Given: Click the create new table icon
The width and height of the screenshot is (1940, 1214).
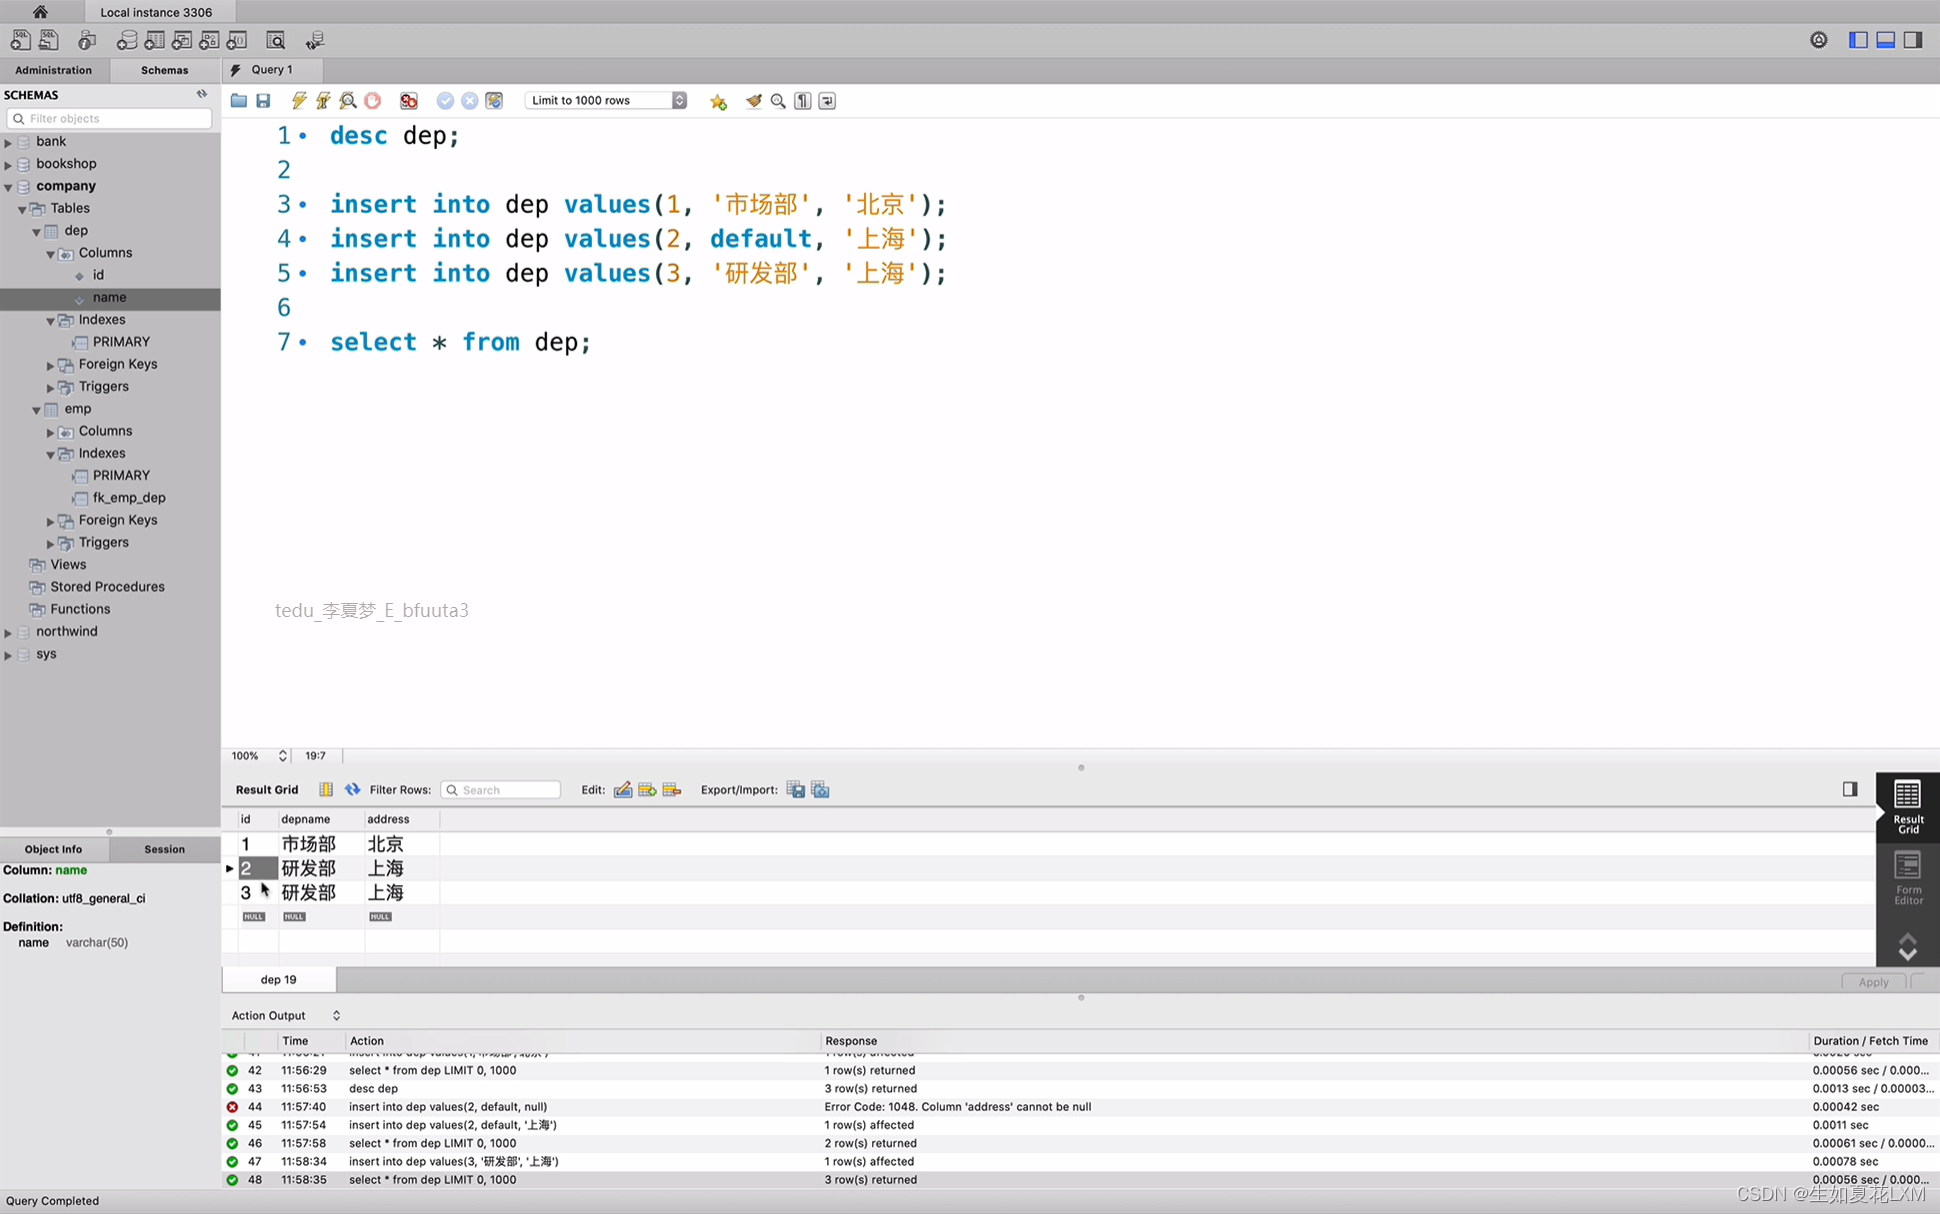Looking at the screenshot, I should [x=154, y=40].
